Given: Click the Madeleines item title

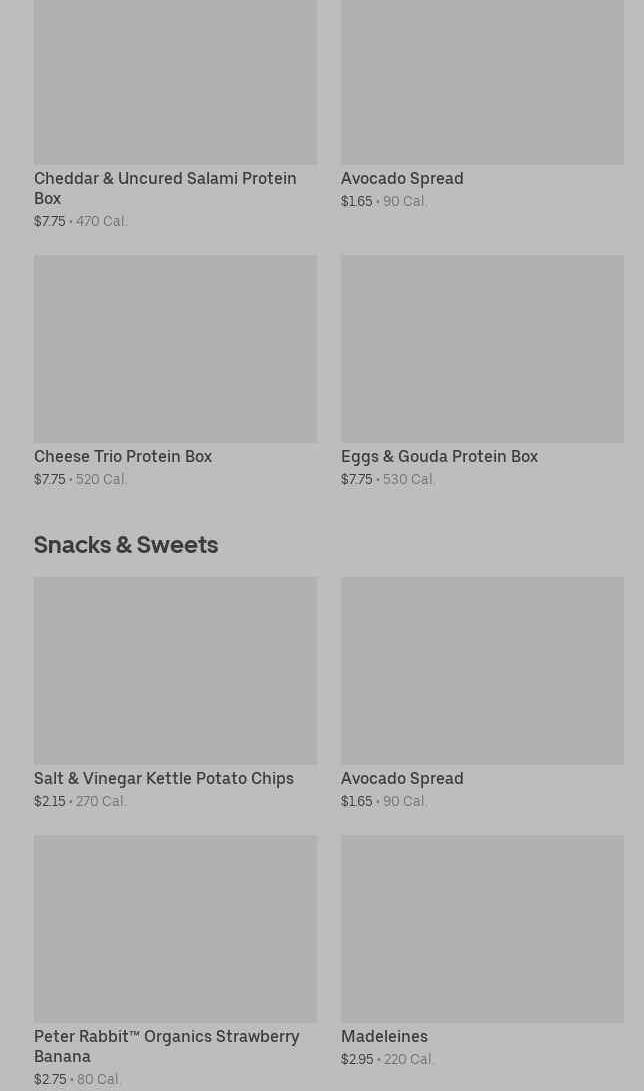Looking at the screenshot, I should tap(384, 1036).
